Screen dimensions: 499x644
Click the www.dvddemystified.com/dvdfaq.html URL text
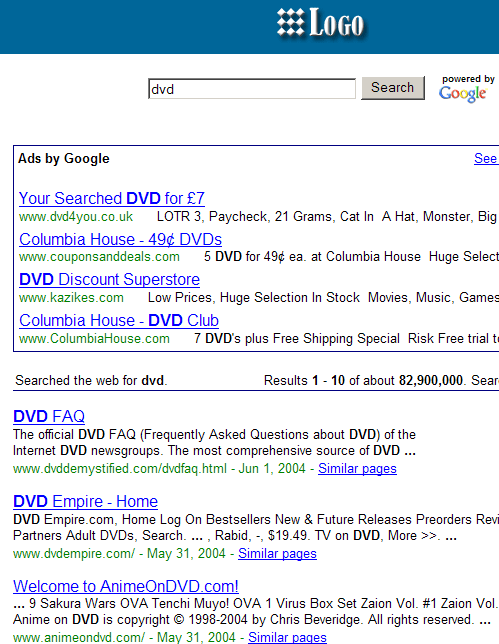coord(120,469)
